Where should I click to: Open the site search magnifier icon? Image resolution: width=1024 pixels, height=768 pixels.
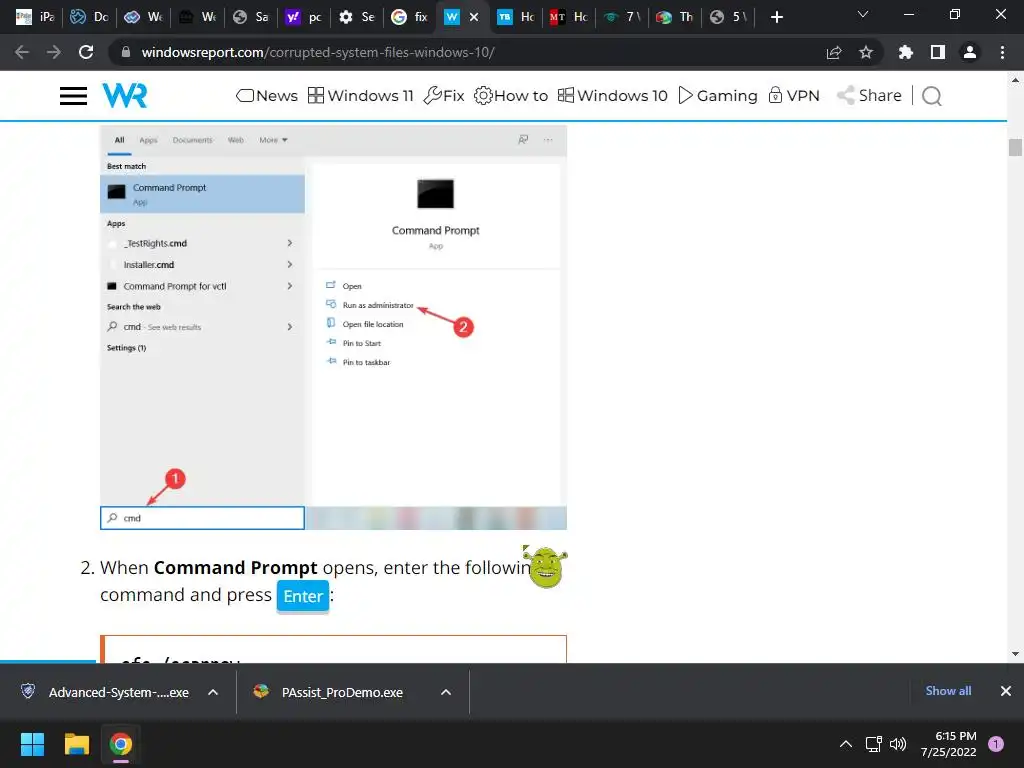point(932,96)
